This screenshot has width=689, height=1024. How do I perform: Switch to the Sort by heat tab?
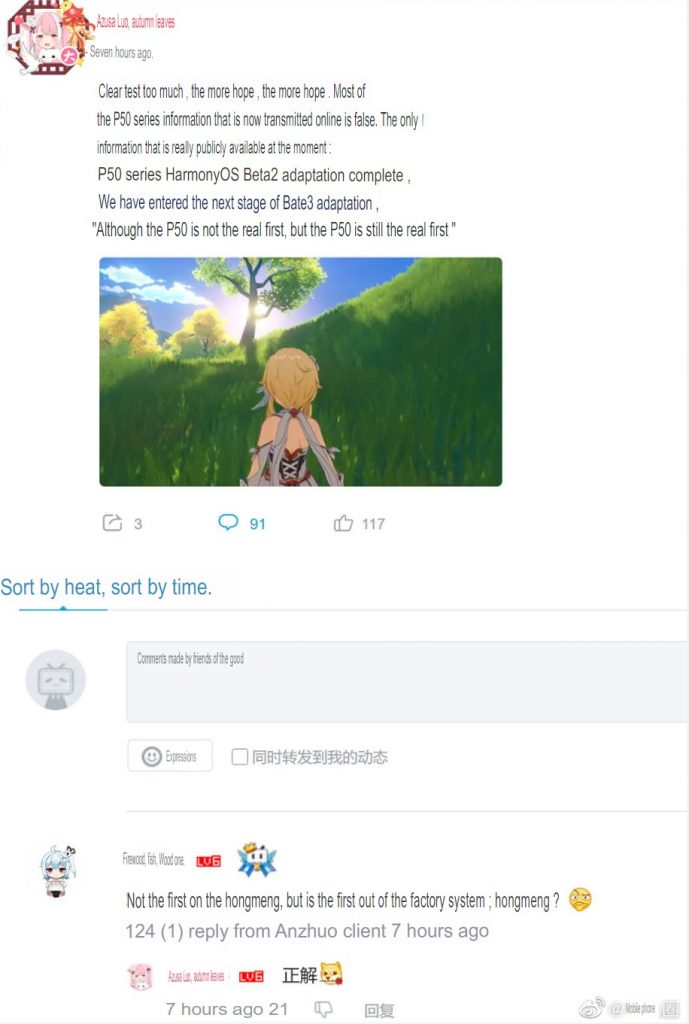[x=52, y=588]
